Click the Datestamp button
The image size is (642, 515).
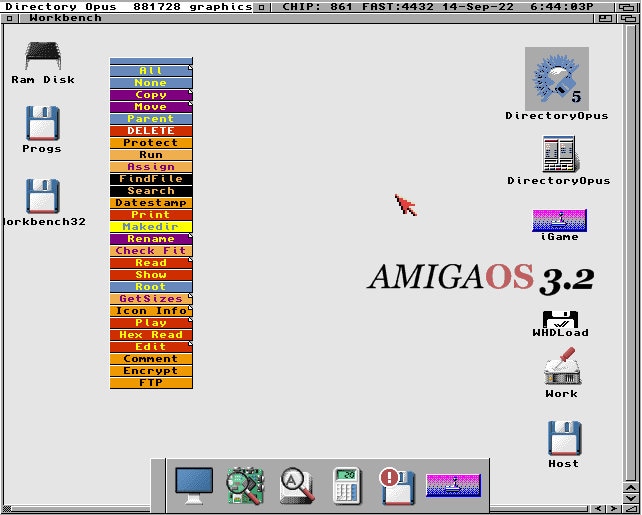coord(151,203)
